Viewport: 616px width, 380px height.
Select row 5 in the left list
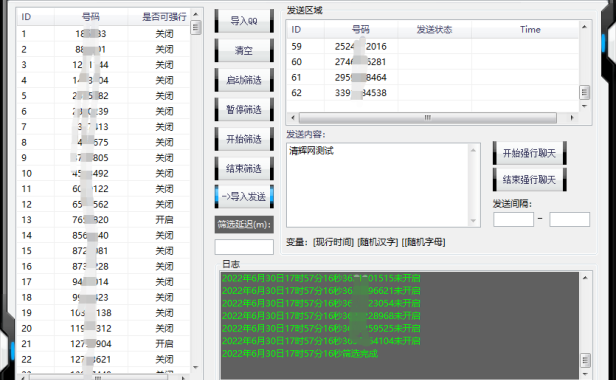[x=103, y=96]
